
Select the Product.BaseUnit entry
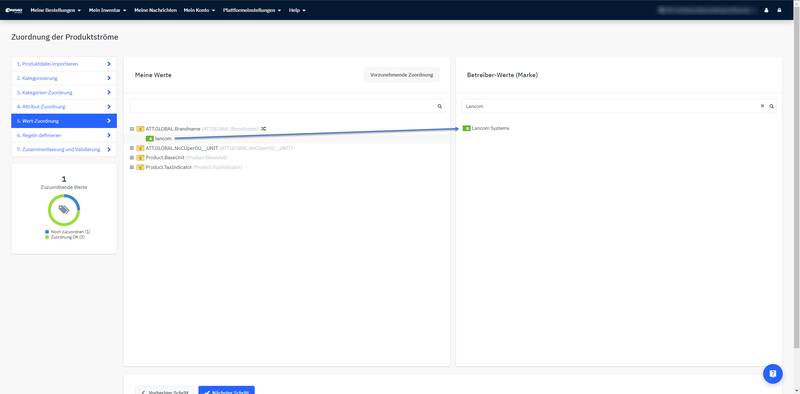click(x=165, y=158)
